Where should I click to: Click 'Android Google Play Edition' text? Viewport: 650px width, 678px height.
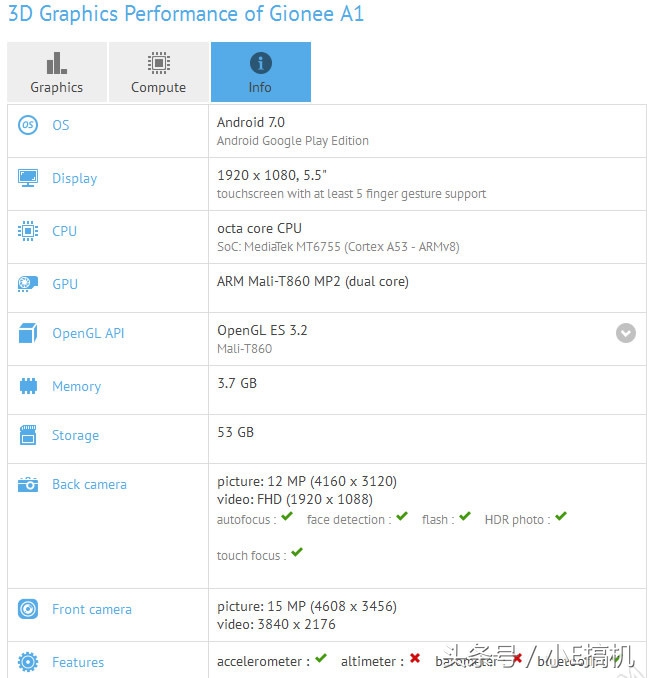tap(293, 141)
